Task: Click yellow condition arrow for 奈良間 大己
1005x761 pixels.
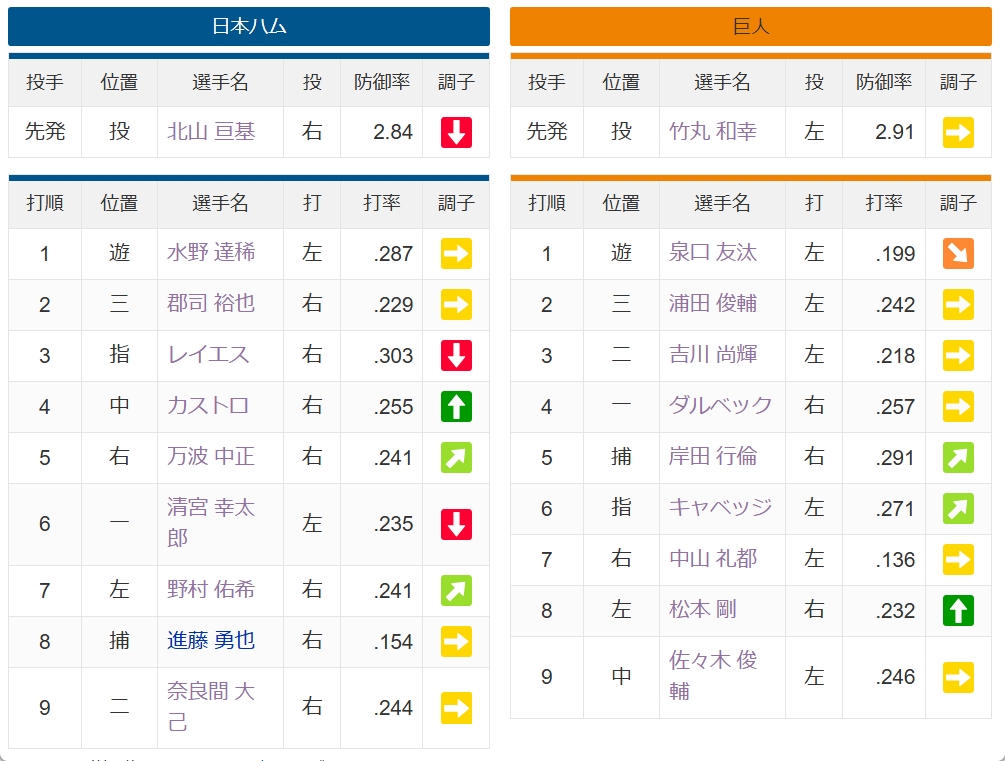Action: [x=456, y=708]
